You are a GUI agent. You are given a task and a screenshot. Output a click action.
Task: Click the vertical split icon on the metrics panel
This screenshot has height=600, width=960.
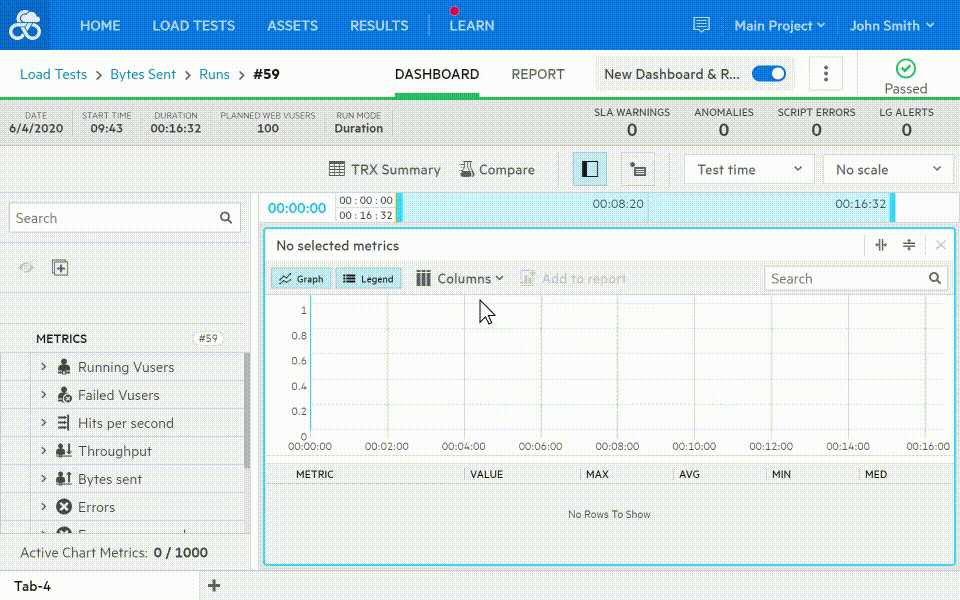pos(880,245)
